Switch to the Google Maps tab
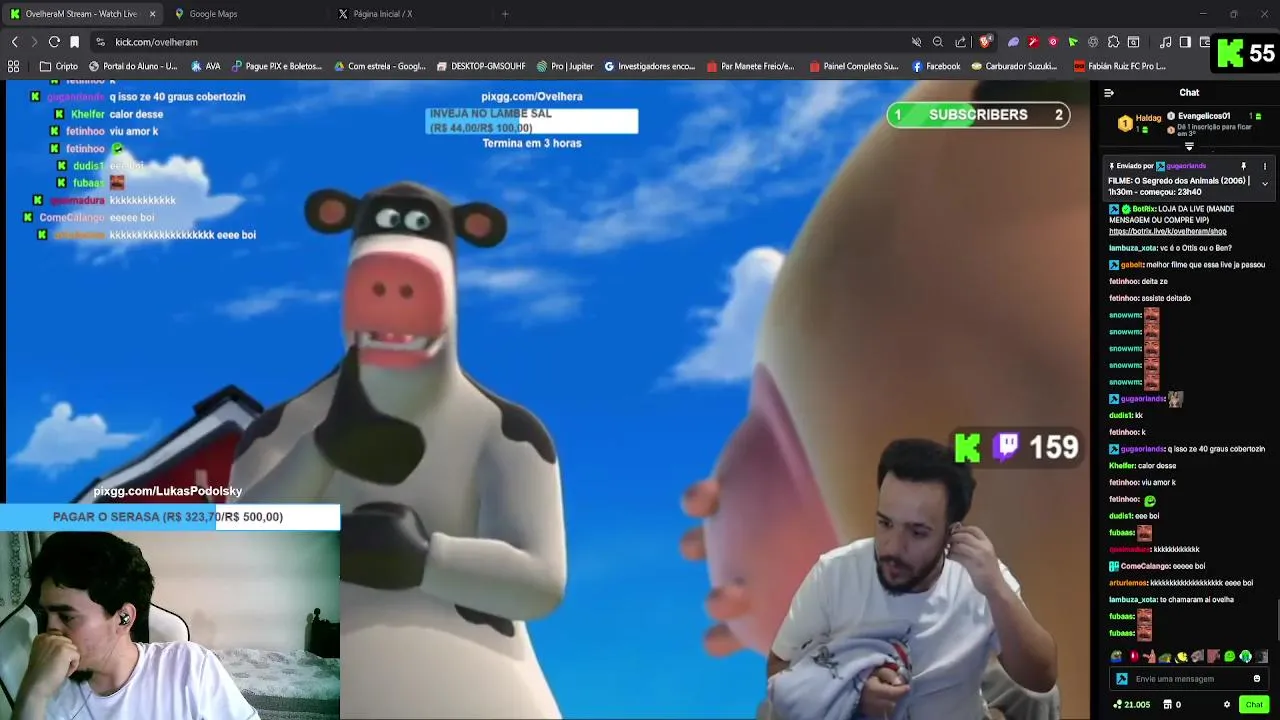The image size is (1280, 720). 248,14
